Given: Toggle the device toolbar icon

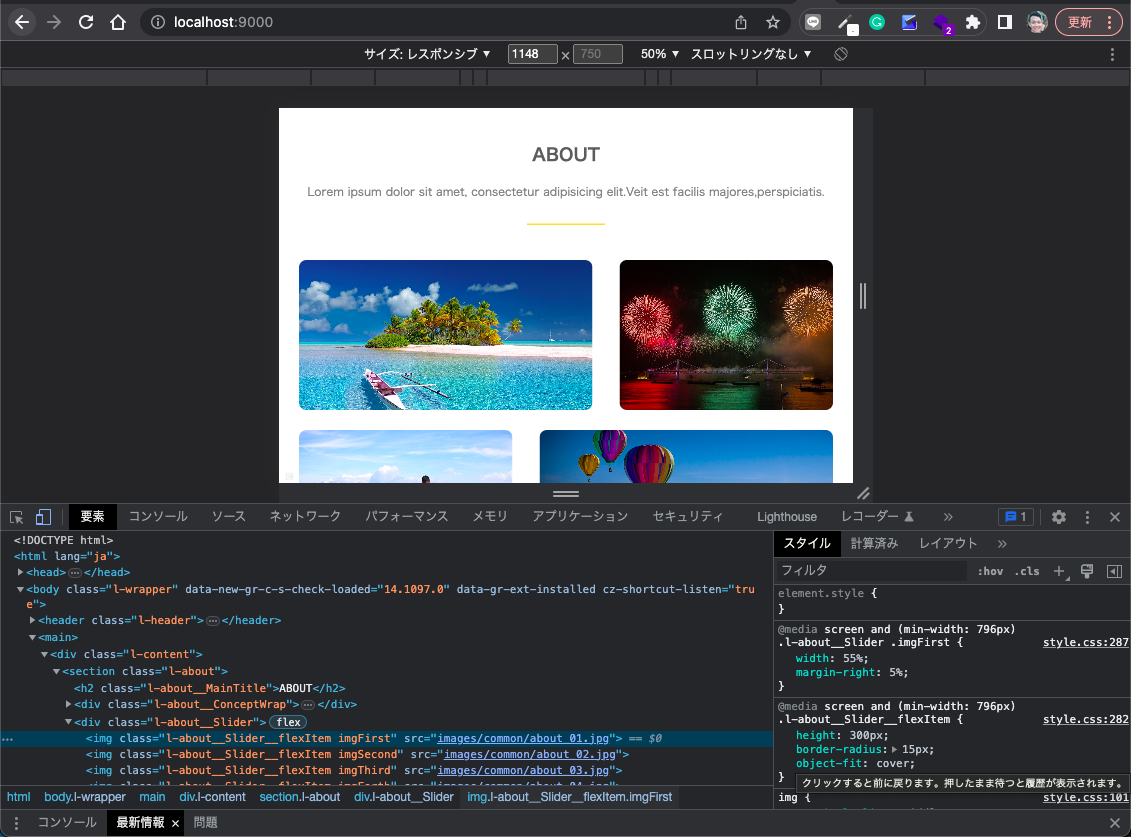Looking at the screenshot, I should tap(43, 517).
